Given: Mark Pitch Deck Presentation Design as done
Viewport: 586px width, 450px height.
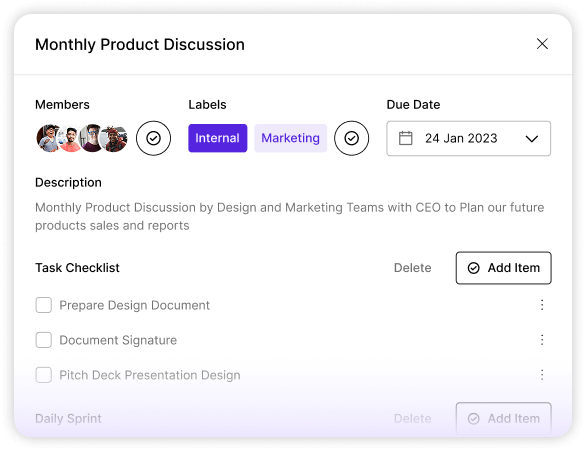Looking at the screenshot, I should [44, 375].
